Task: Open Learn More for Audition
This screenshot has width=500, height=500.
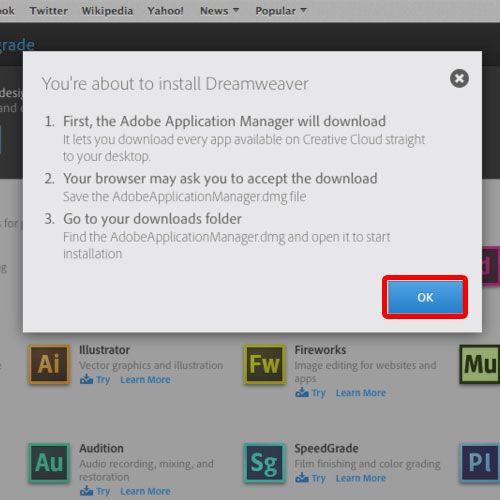Action: [145, 491]
